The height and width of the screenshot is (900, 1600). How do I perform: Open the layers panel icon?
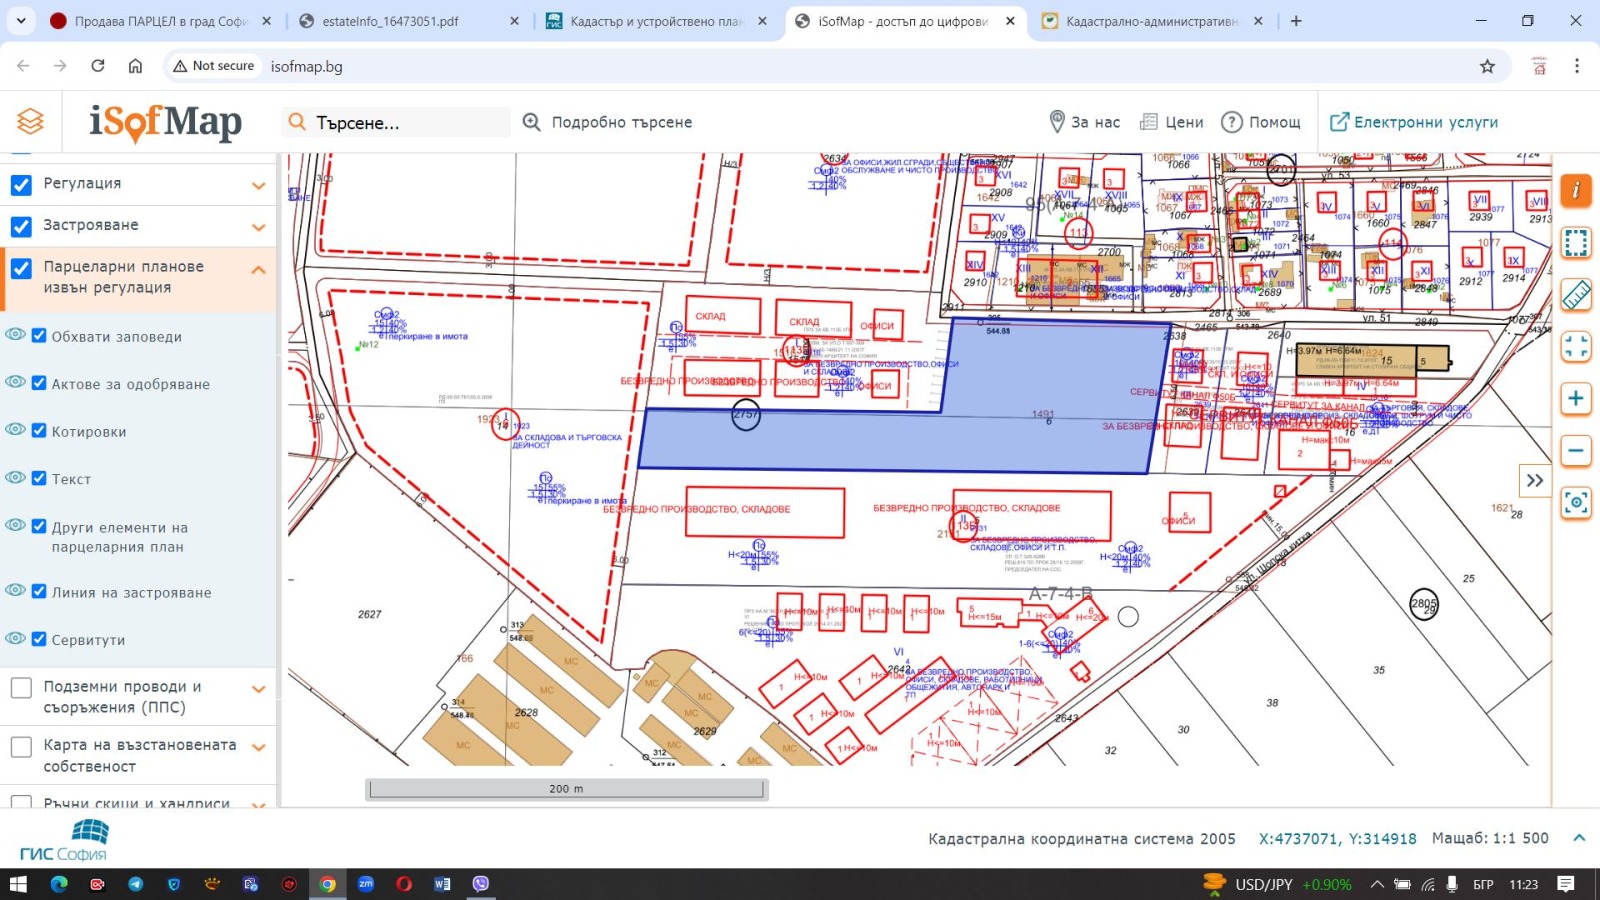(x=30, y=121)
